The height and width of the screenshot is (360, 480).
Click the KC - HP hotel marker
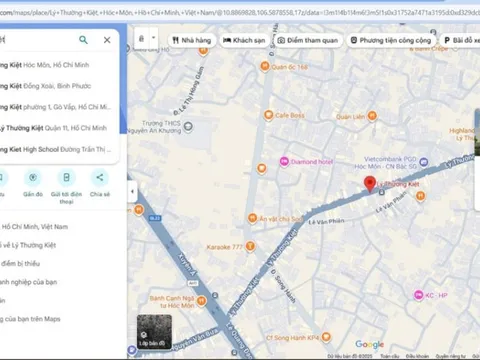pyautogui.click(x=418, y=295)
